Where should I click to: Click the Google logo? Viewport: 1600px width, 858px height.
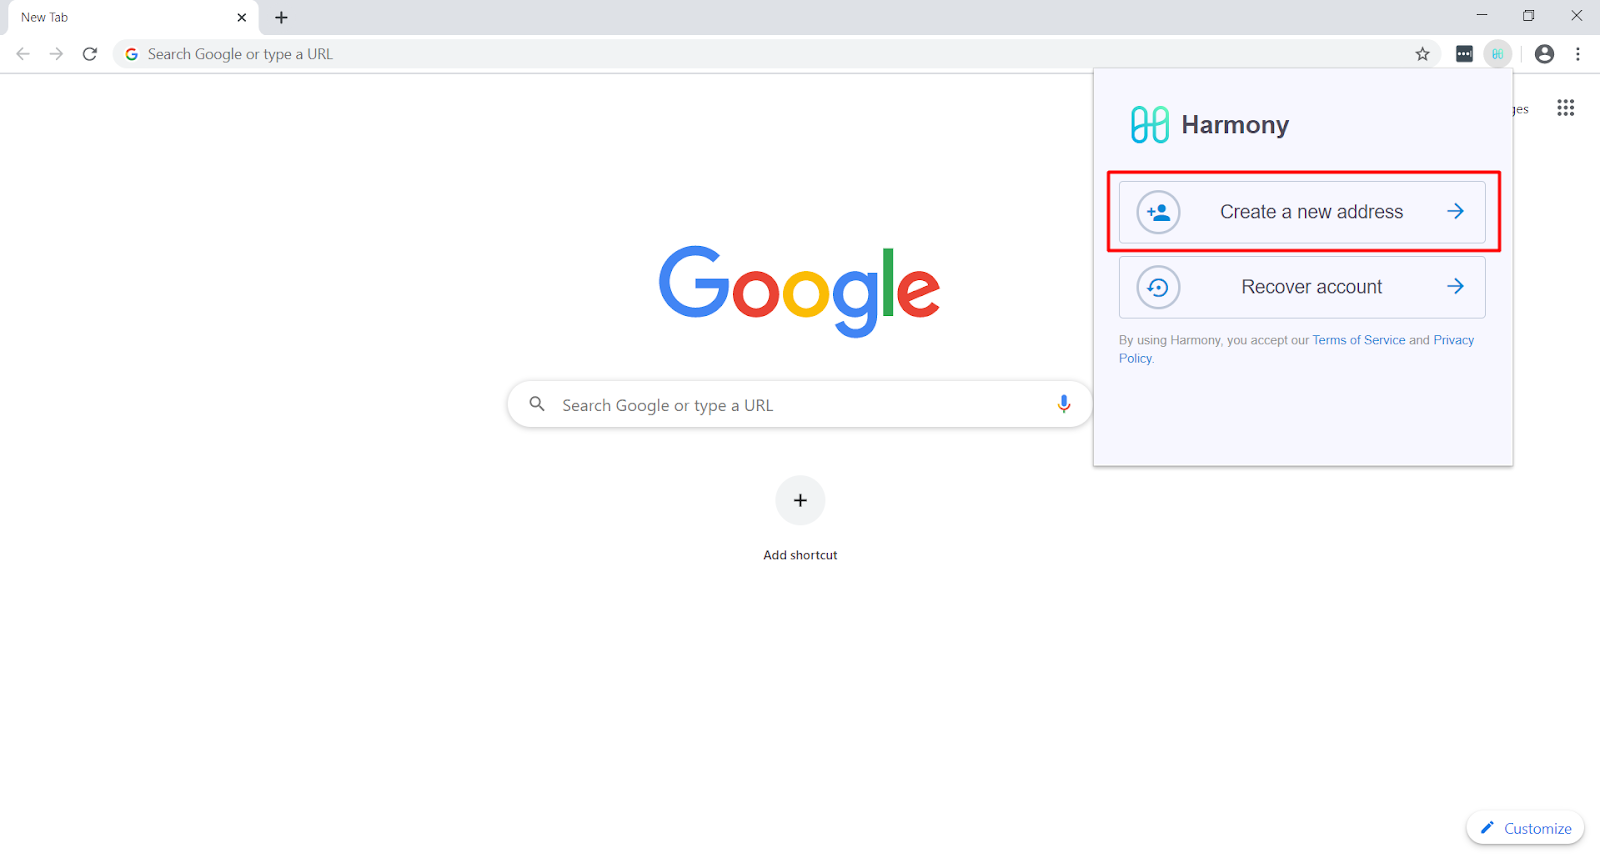[799, 290]
